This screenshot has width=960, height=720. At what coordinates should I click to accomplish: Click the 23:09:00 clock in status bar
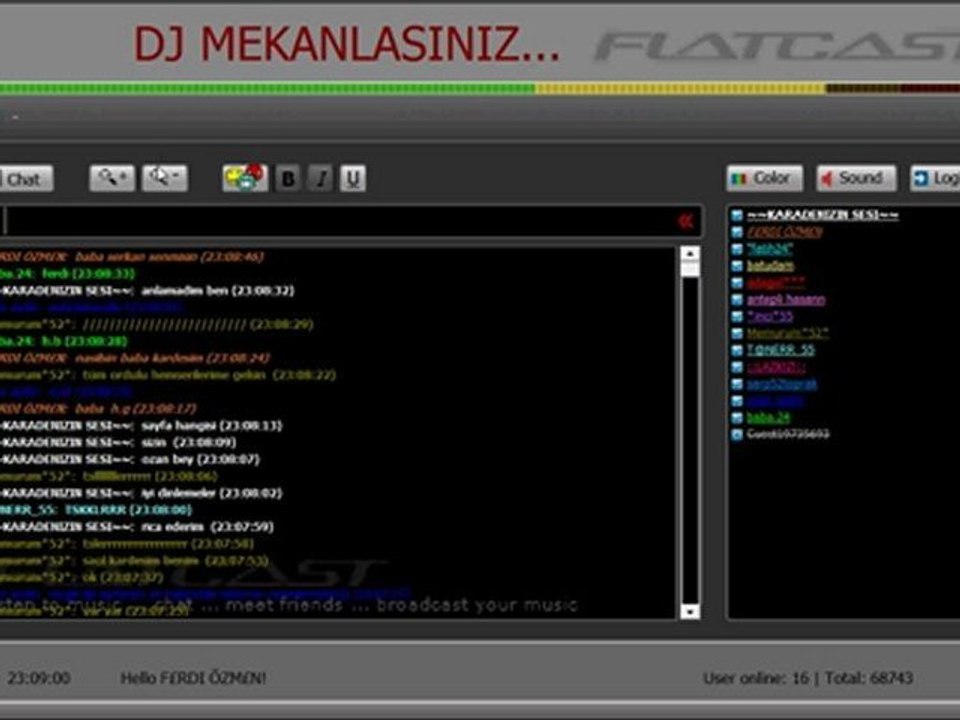tap(39, 678)
